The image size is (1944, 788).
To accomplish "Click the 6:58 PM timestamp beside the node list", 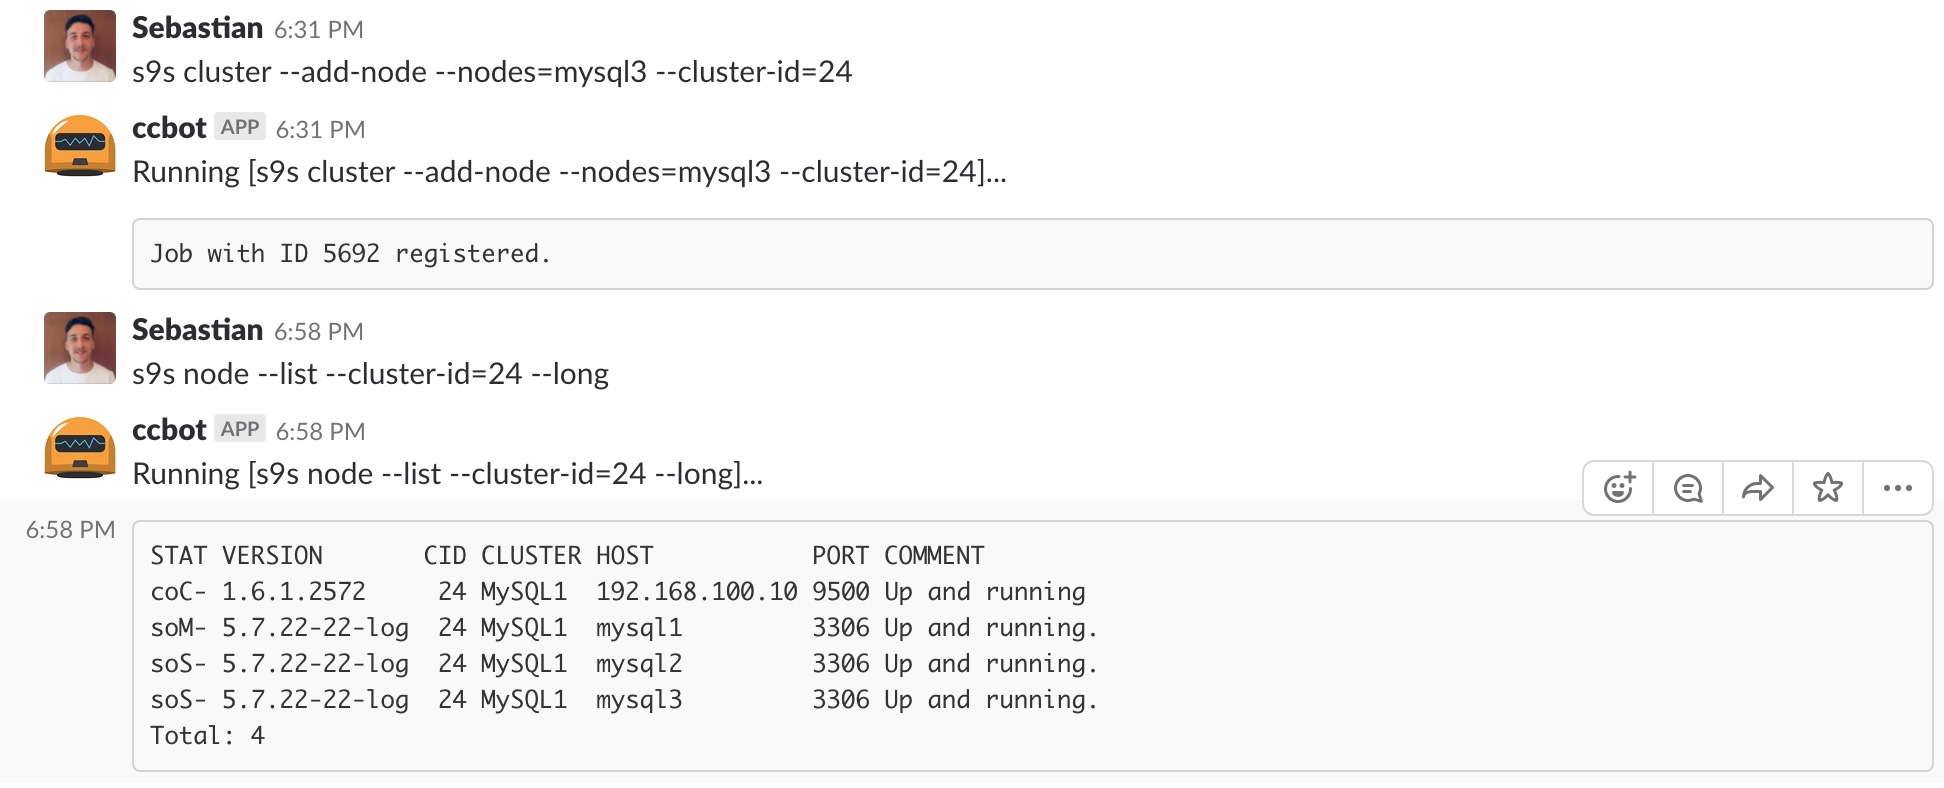I will (x=71, y=530).
